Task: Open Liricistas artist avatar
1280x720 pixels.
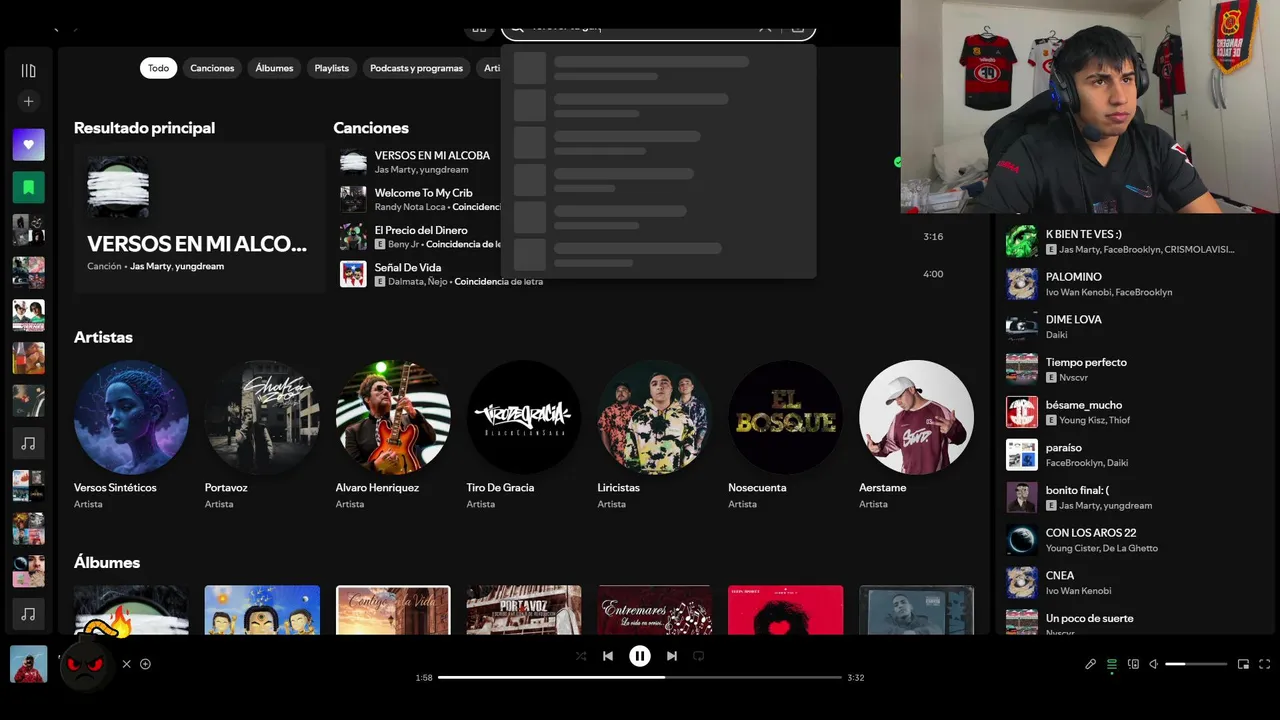Action: 655,417
